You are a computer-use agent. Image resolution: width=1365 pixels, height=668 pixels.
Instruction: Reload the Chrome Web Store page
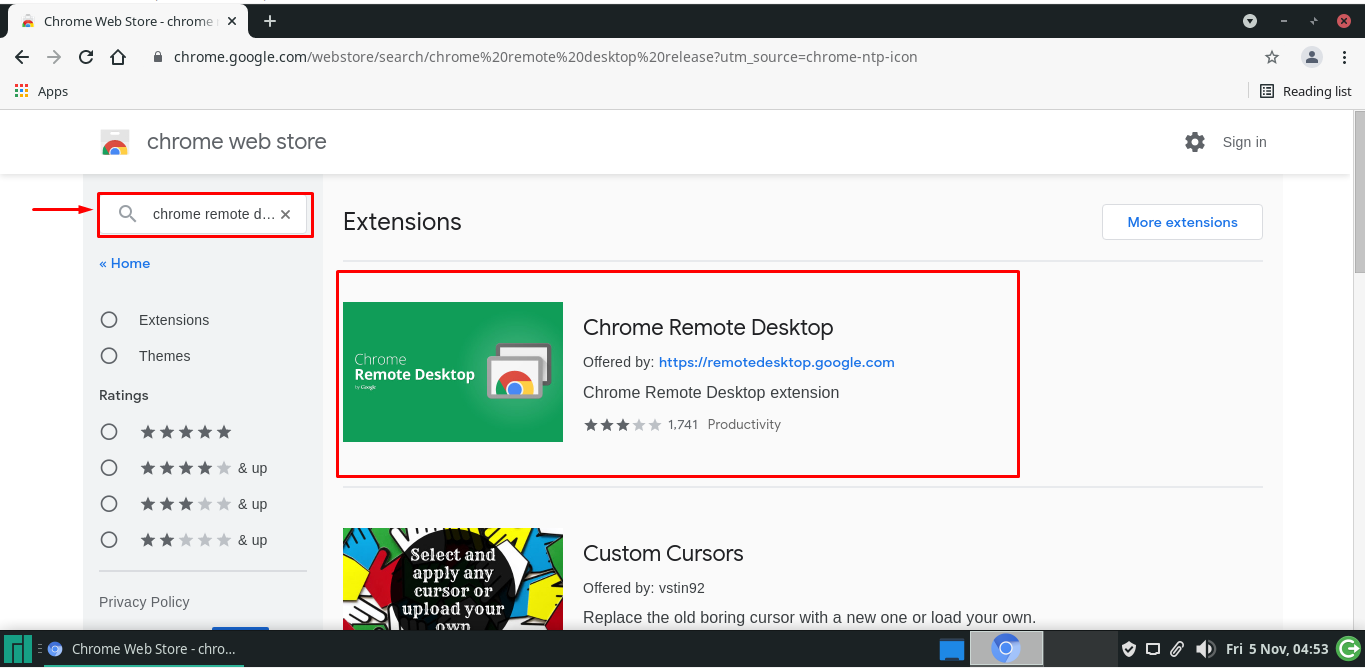[86, 57]
